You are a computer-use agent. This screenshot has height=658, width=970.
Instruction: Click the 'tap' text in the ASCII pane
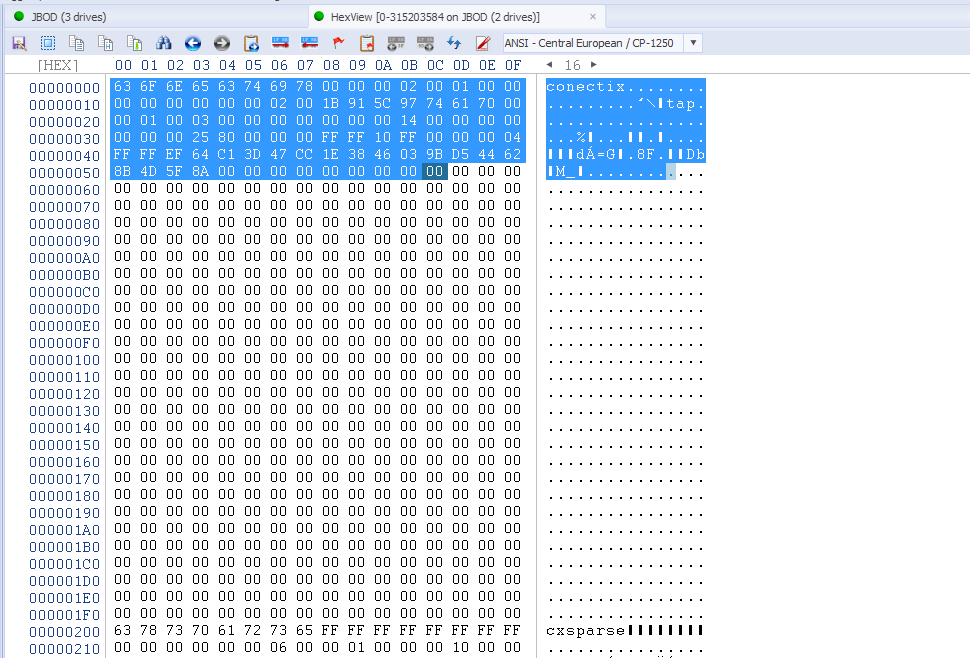(x=680, y=104)
